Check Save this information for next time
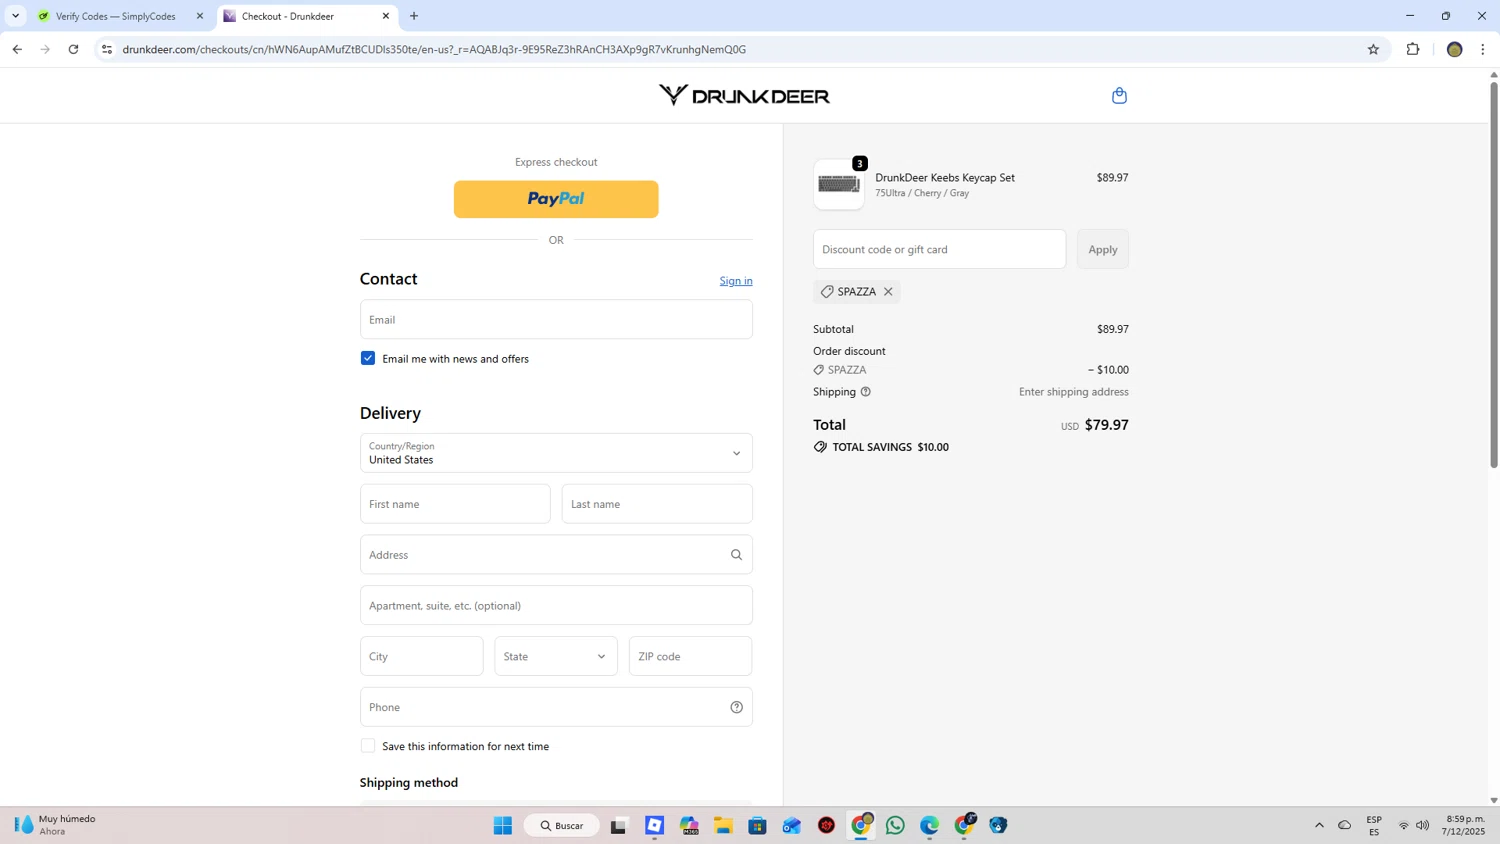 click(x=368, y=746)
